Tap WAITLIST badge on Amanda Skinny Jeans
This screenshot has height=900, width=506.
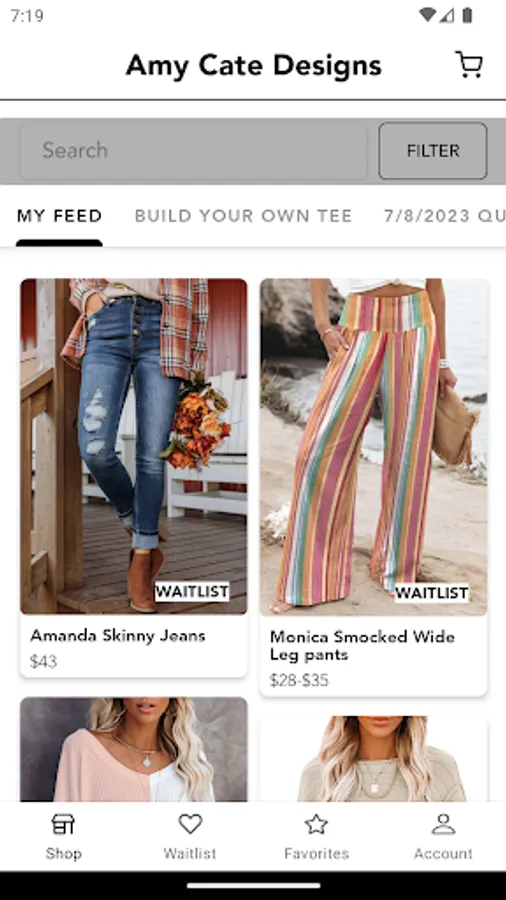[192, 592]
